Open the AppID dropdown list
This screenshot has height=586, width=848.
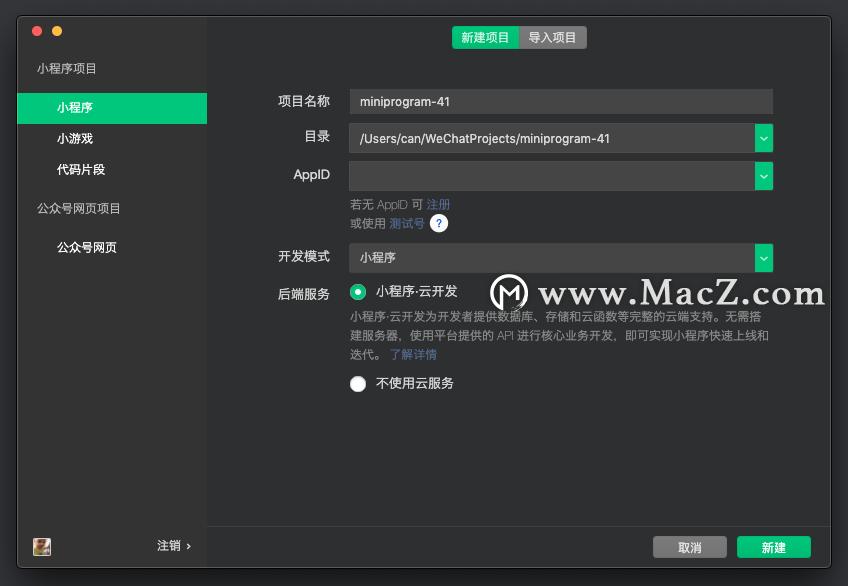click(x=763, y=174)
